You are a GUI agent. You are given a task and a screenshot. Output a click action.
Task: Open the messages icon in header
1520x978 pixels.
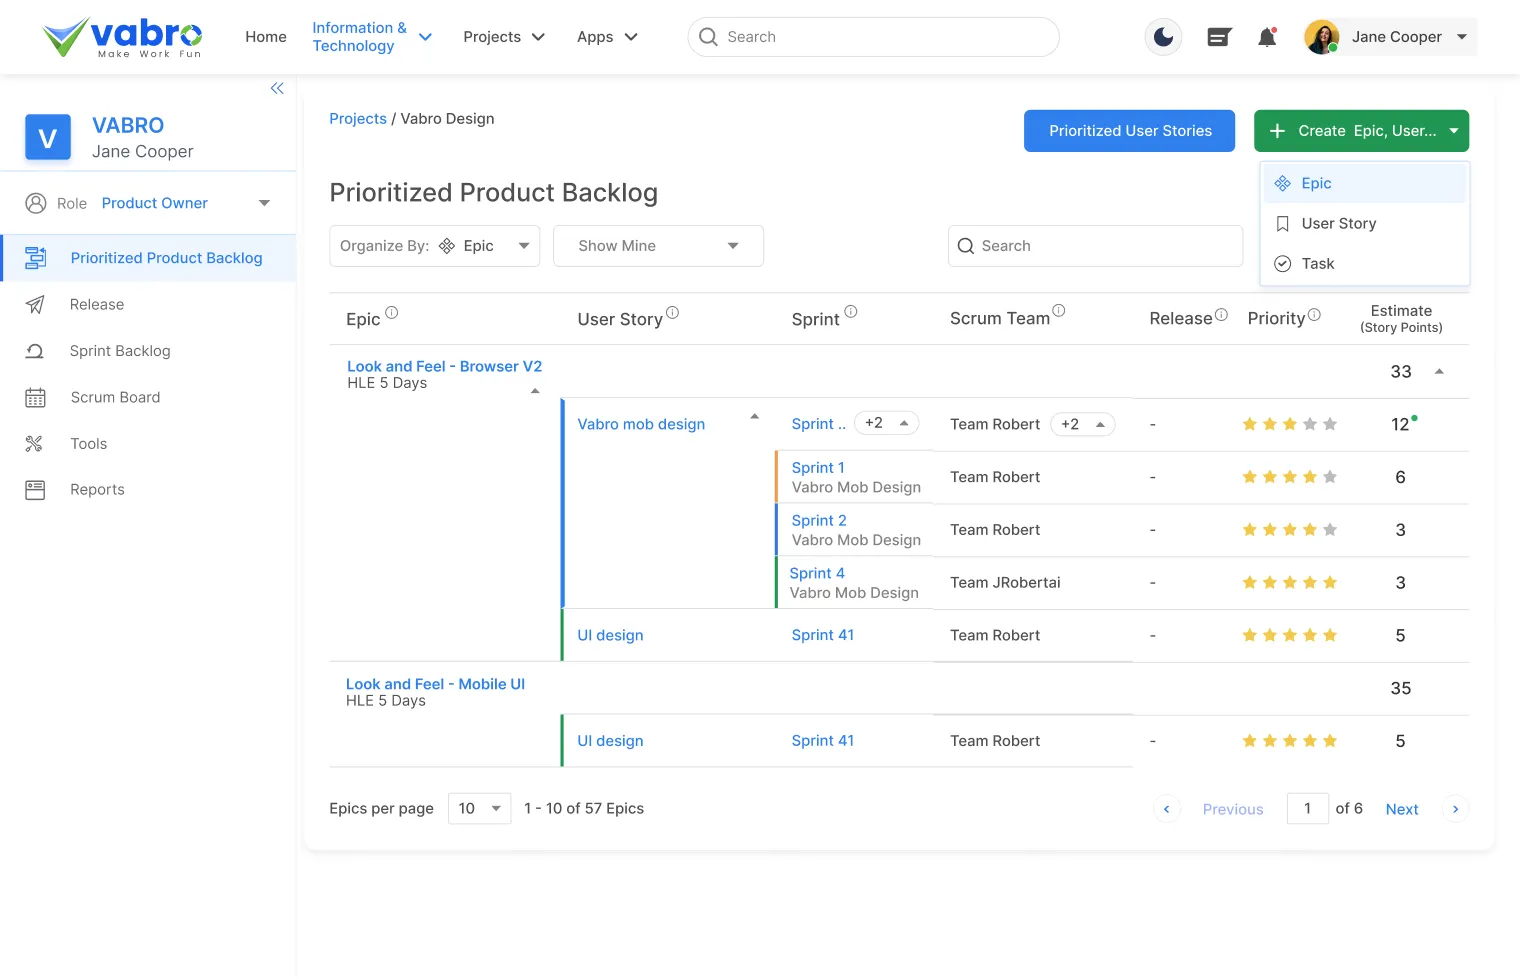1219,38
